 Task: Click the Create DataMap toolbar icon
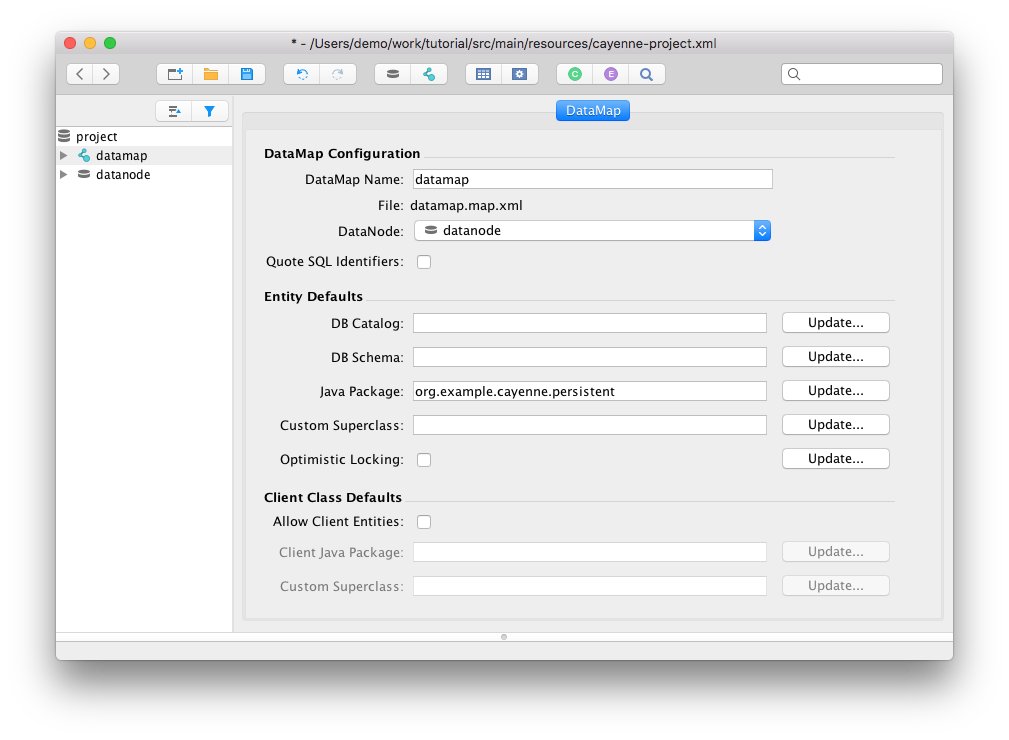pyautogui.click(x=429, y=74)
